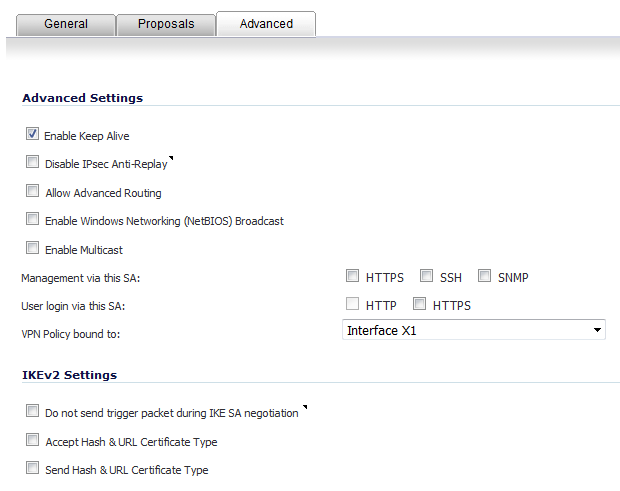Enable HTTPS management via this SA

352,276
